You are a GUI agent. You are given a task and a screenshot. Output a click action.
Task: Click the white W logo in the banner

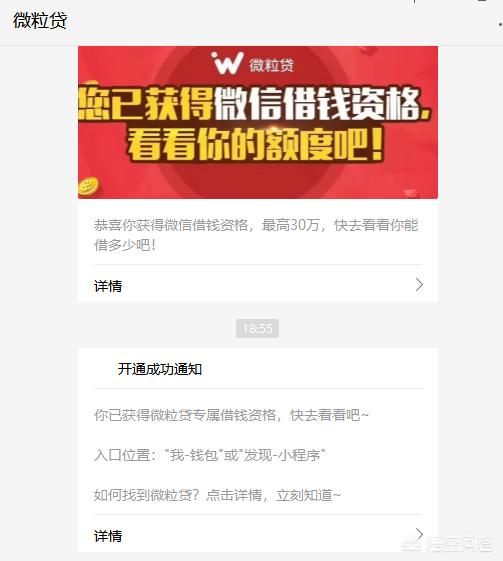coord(228,63)
